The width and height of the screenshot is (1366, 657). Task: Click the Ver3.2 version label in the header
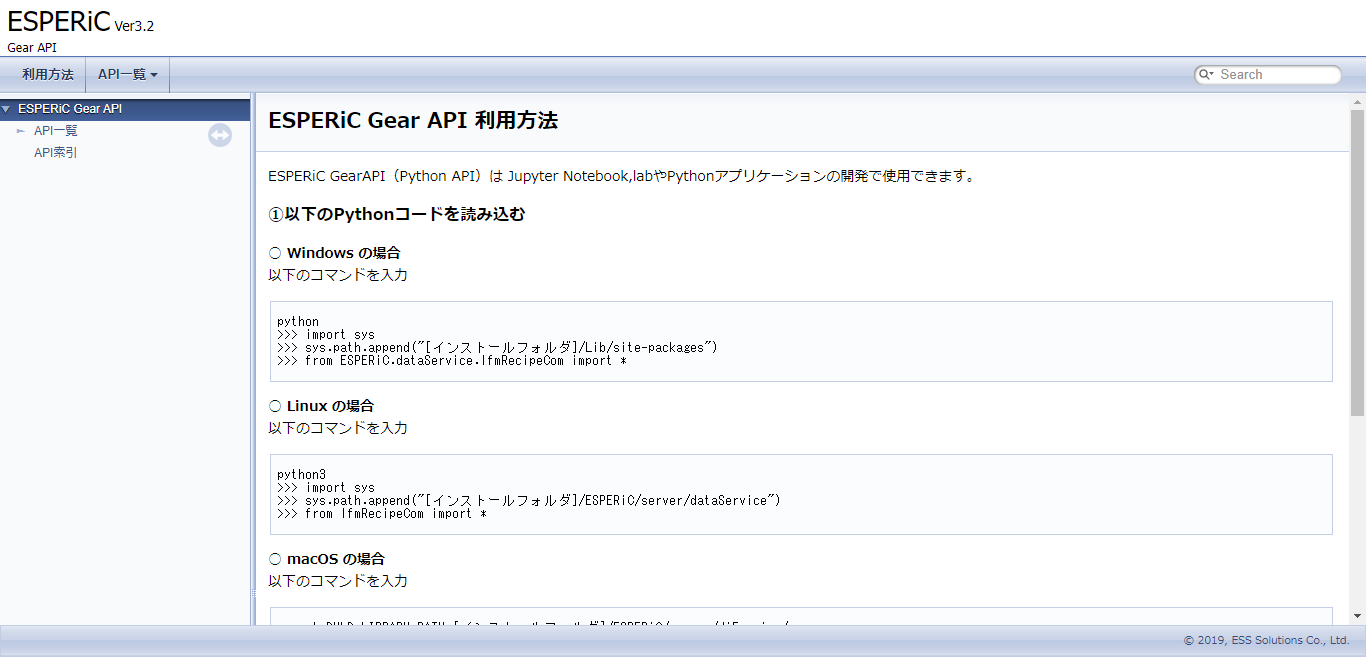135,27
